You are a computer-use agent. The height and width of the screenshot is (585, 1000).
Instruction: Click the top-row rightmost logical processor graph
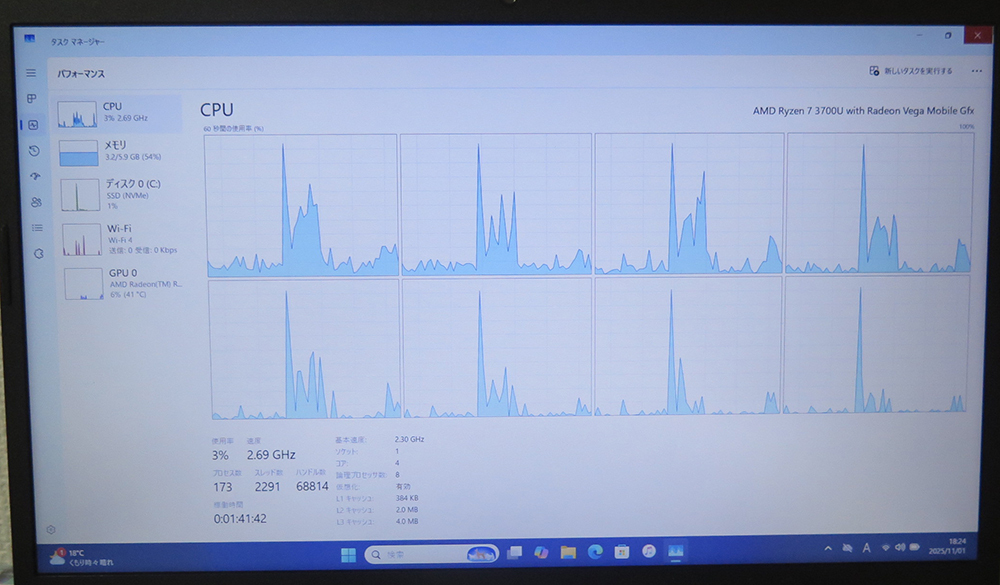tap(880, 203)
